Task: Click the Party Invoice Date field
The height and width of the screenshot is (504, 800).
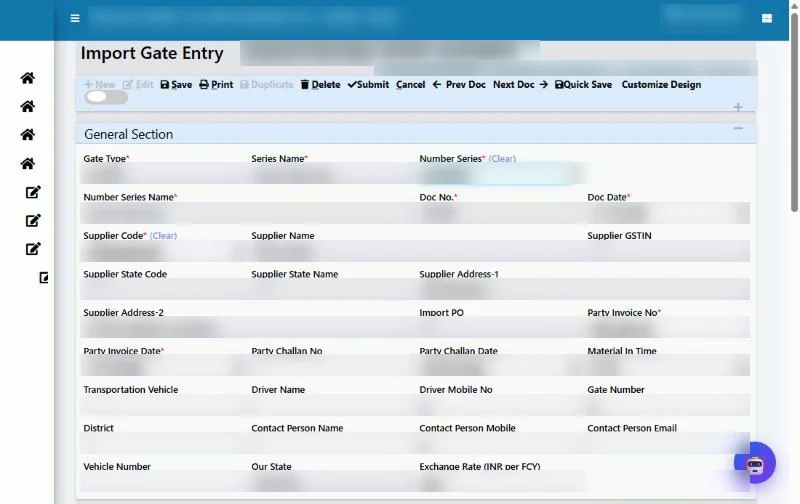Action: click(163, 367)
